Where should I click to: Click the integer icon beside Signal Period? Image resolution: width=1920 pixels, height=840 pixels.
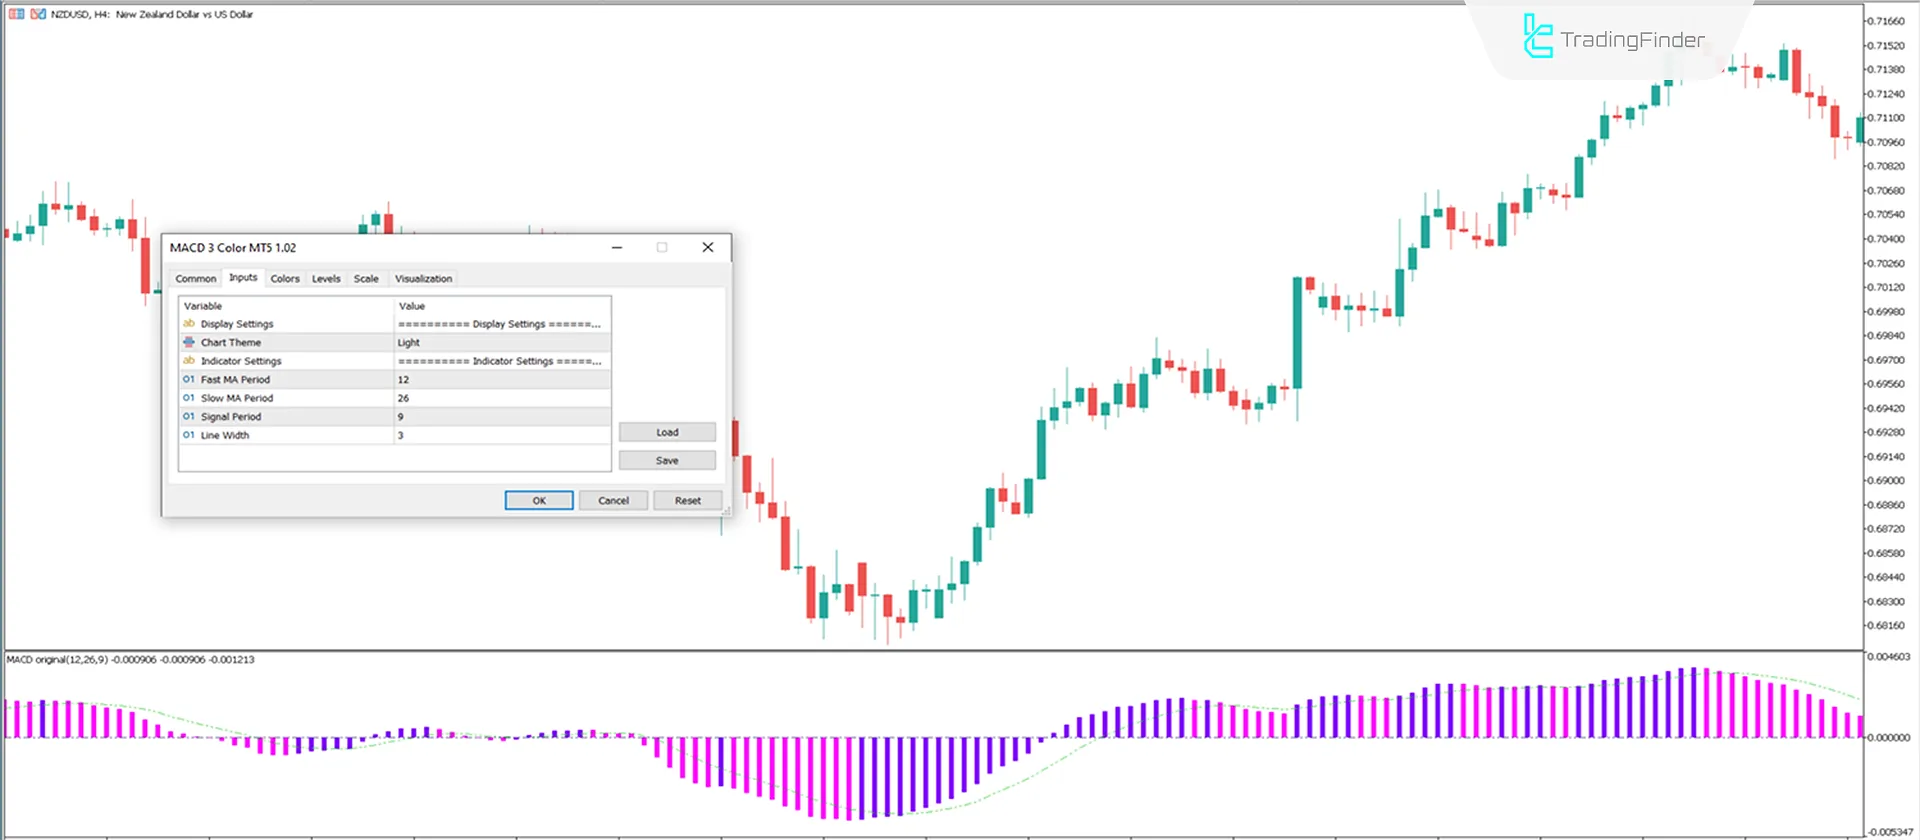click(x=189, y=417)
